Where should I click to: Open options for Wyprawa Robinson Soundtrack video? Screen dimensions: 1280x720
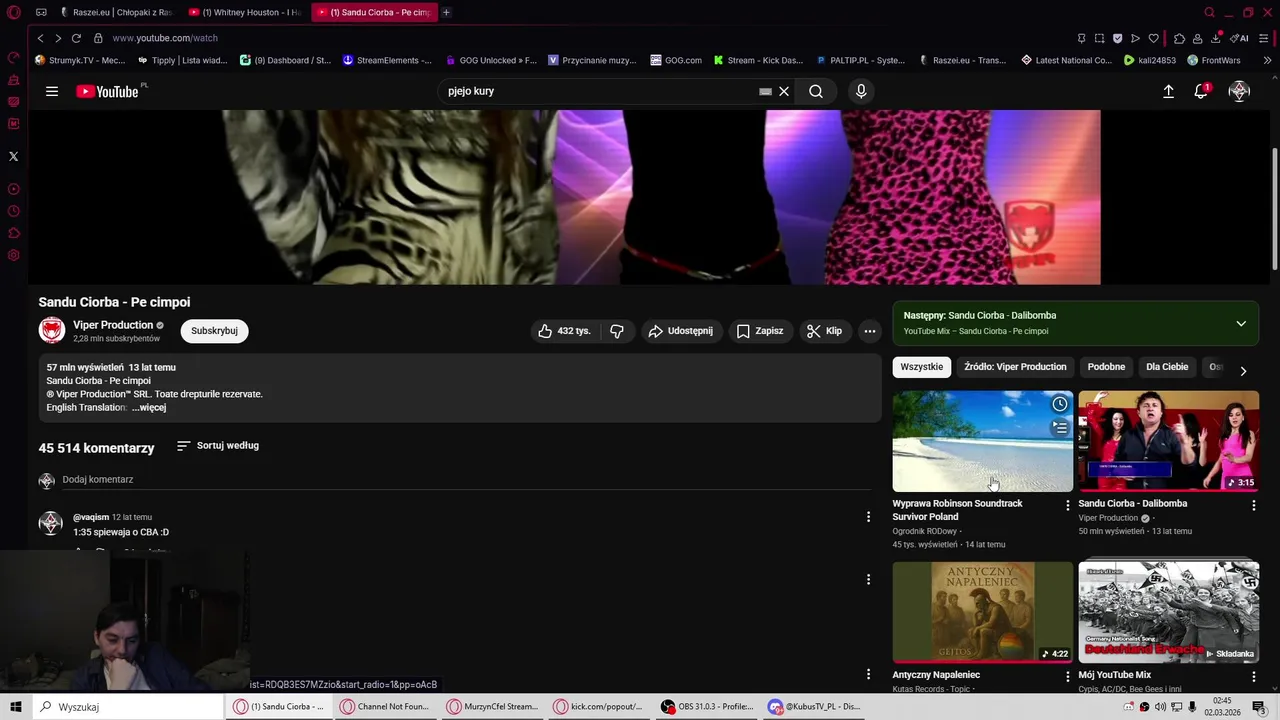1067,505
